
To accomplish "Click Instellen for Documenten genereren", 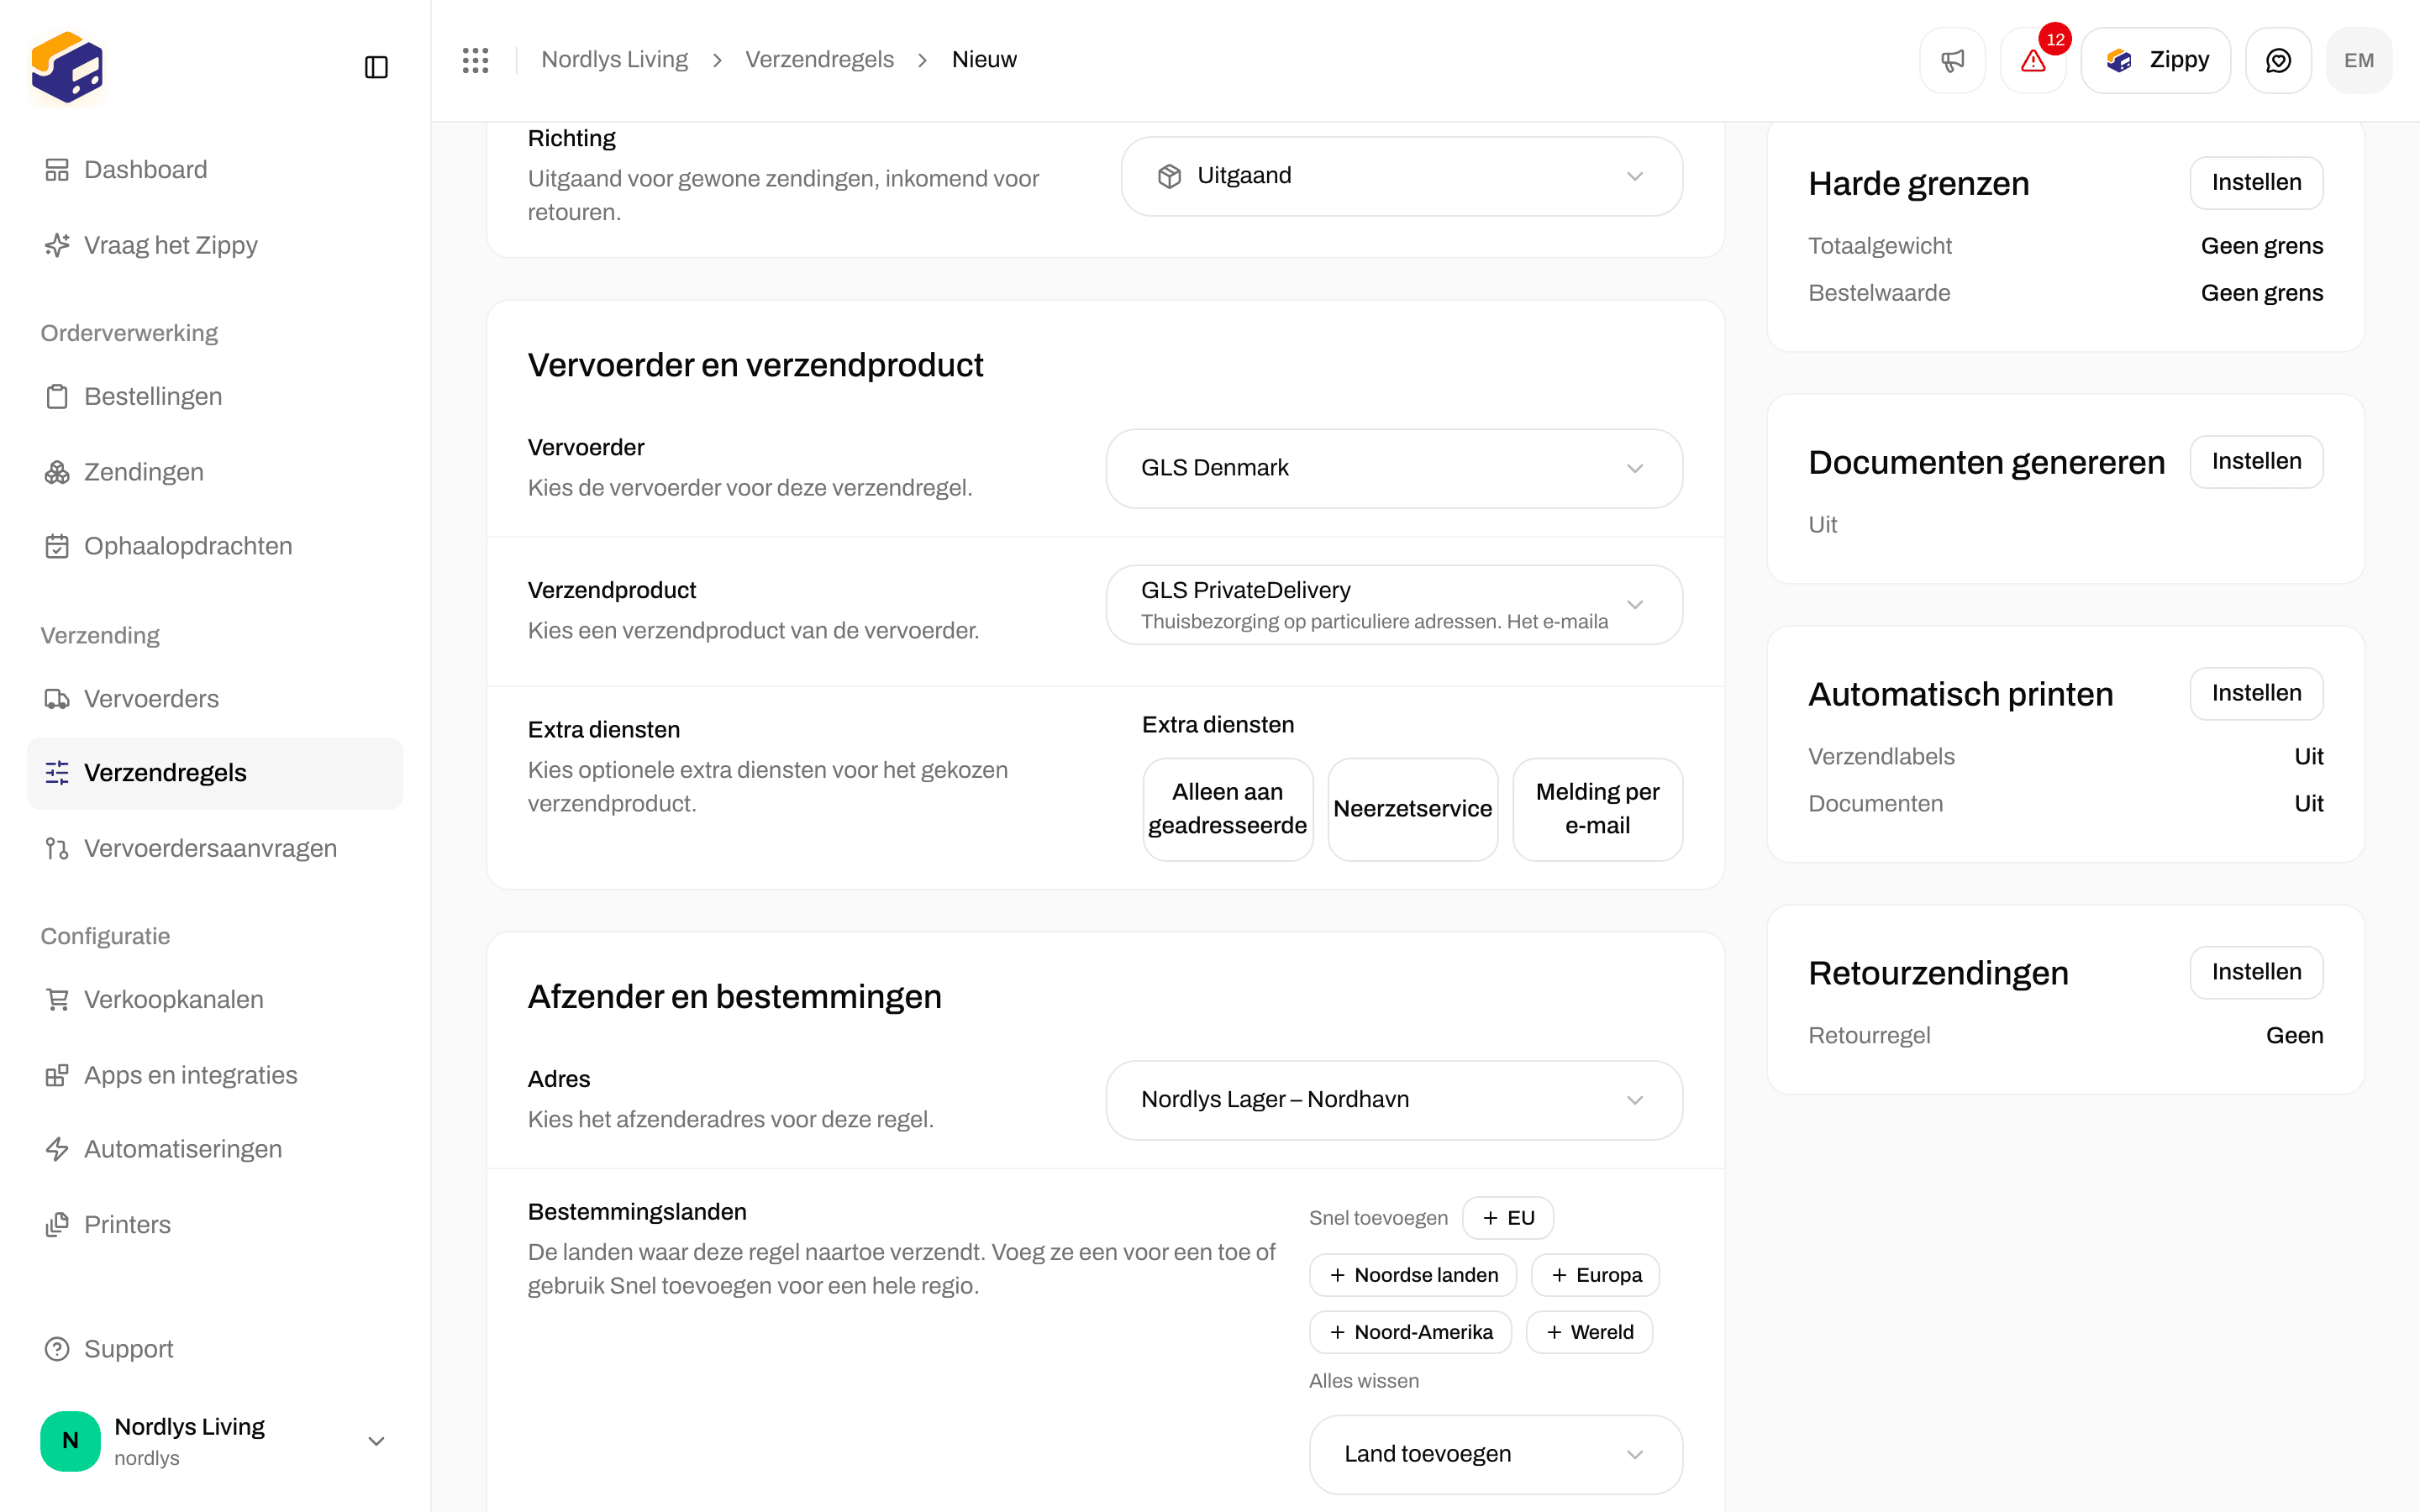I will pos(2256,462).
